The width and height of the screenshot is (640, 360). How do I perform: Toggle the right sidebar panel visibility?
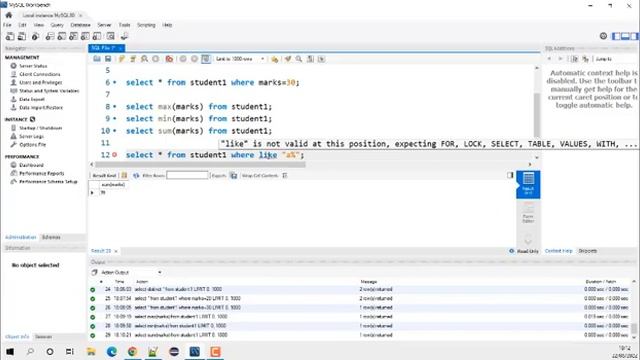(633, 36)
